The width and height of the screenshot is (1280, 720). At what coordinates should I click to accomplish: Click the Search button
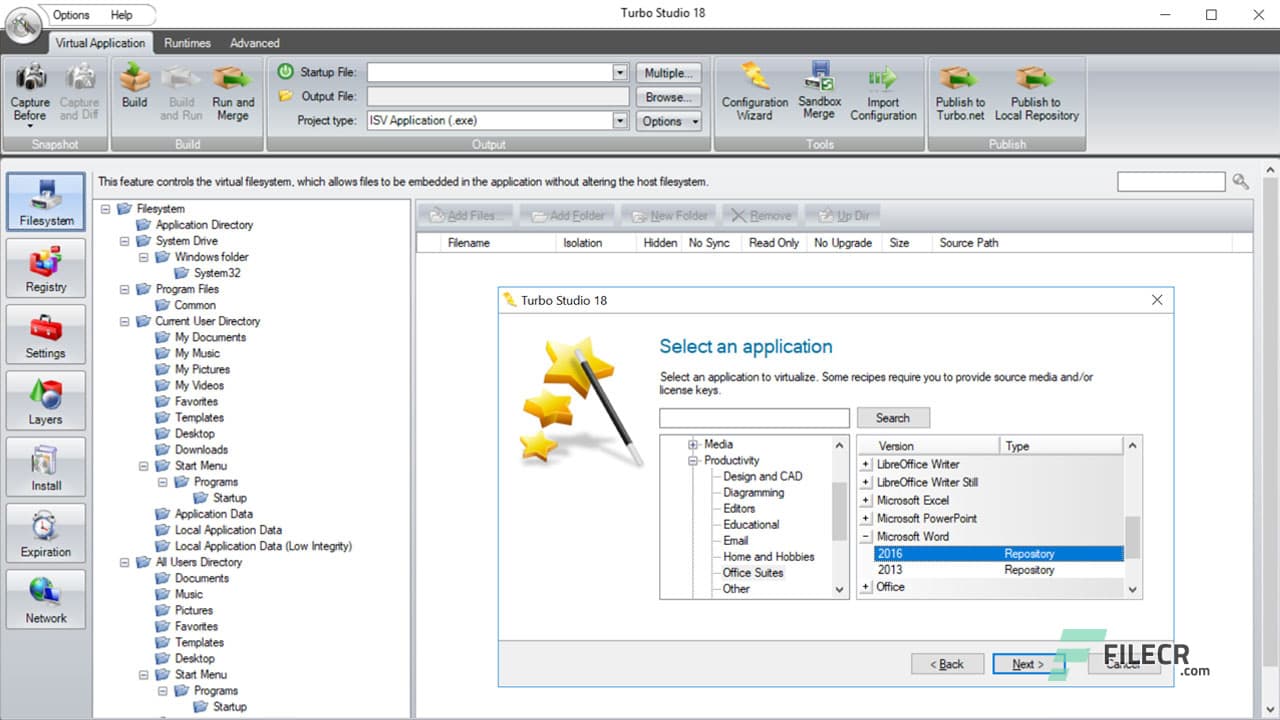pyautogui.click(x=893, y=417)
